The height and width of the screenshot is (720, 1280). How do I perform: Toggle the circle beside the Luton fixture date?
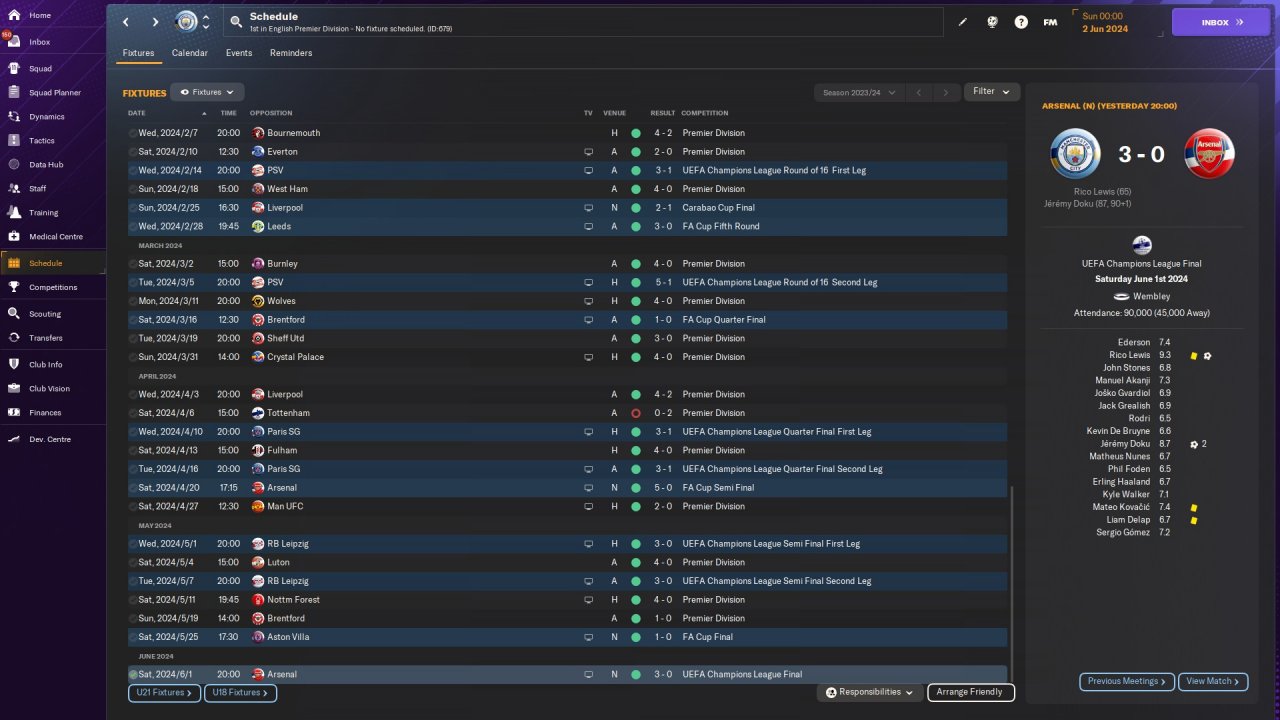click(133, 562)
